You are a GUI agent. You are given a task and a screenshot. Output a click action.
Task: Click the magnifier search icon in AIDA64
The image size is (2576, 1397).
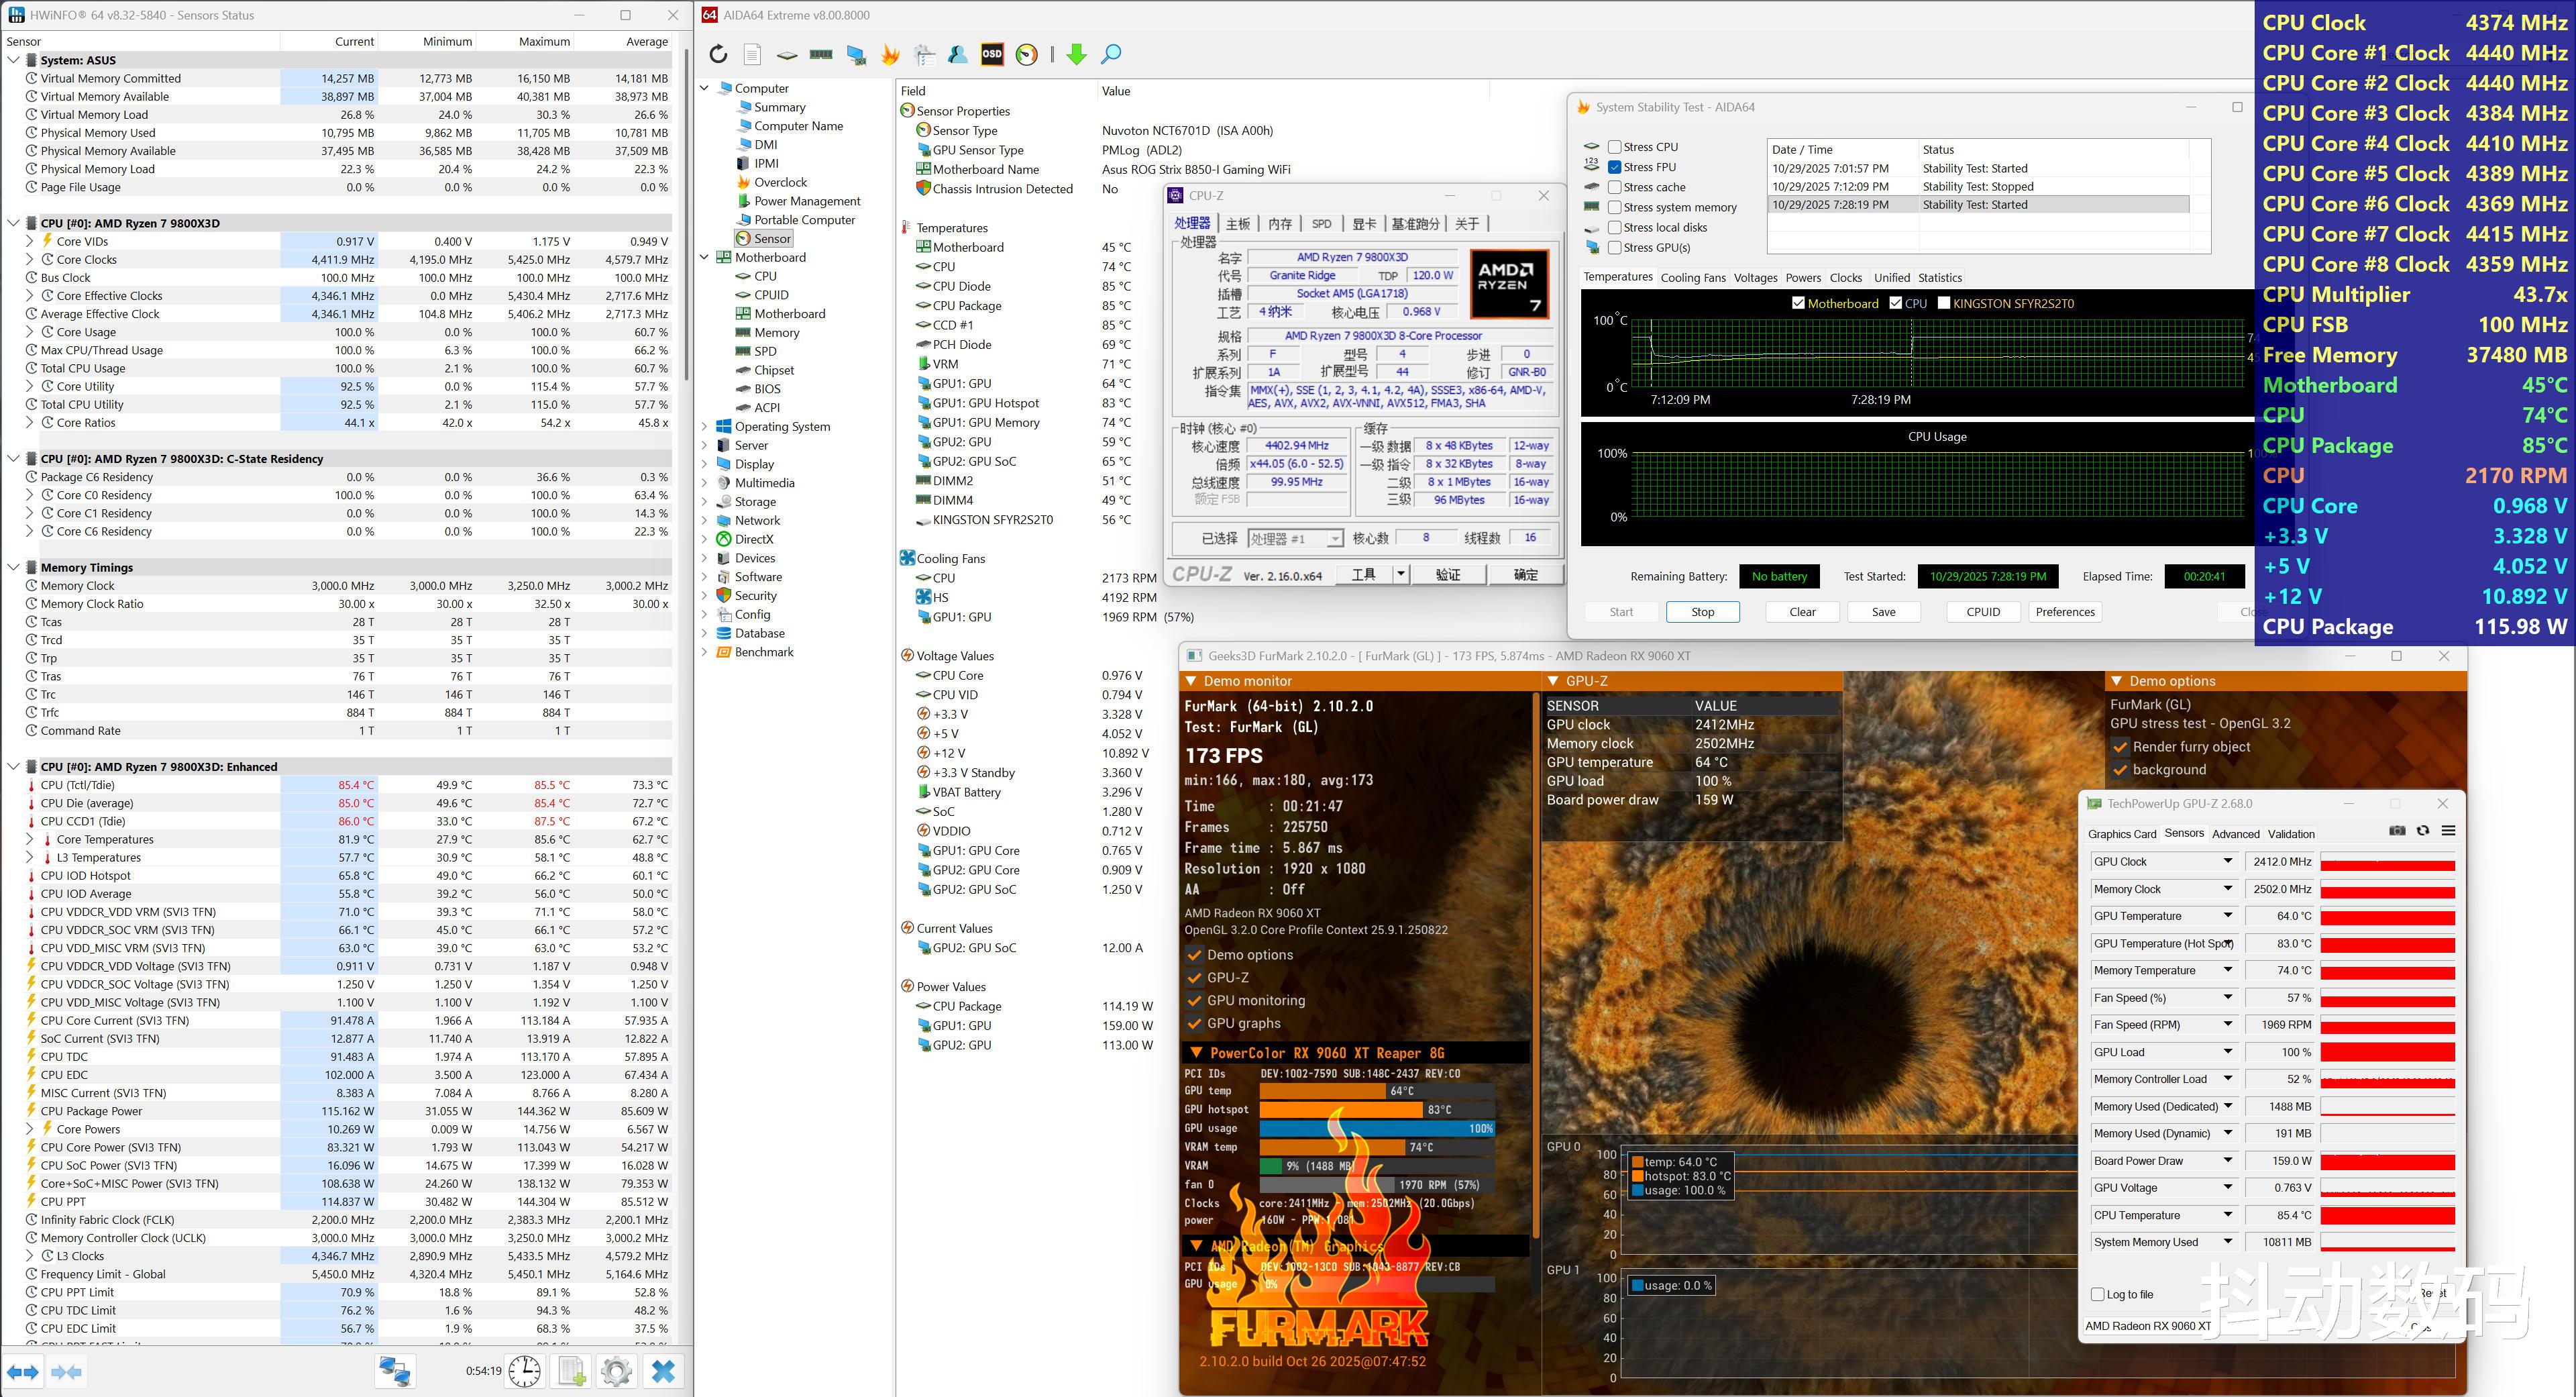[1110, 55]
